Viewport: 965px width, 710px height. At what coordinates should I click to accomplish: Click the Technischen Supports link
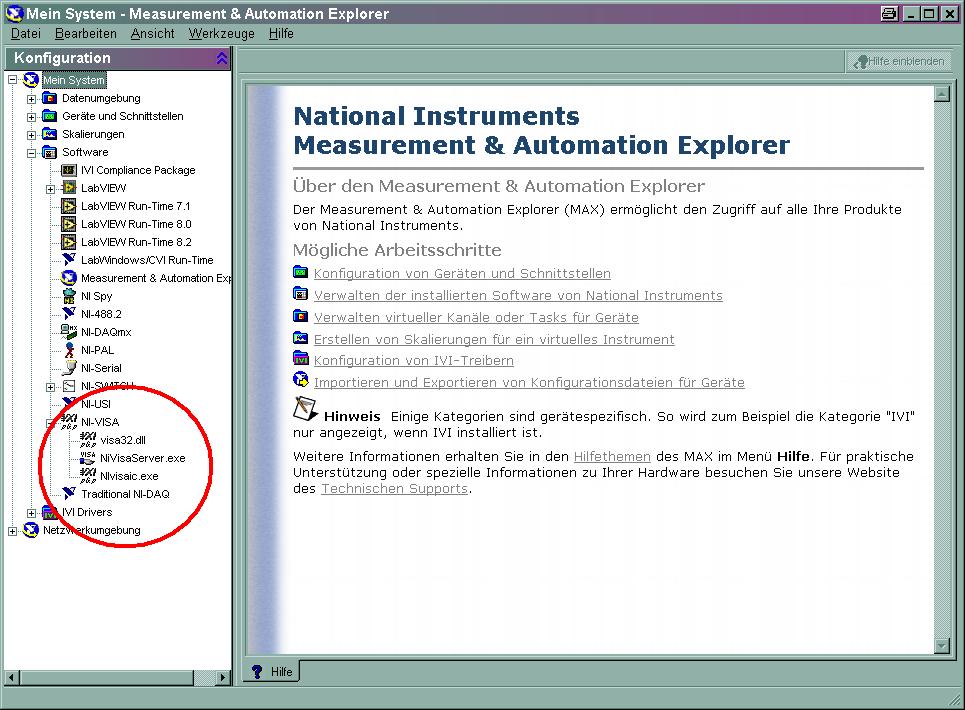click(394, 489)
